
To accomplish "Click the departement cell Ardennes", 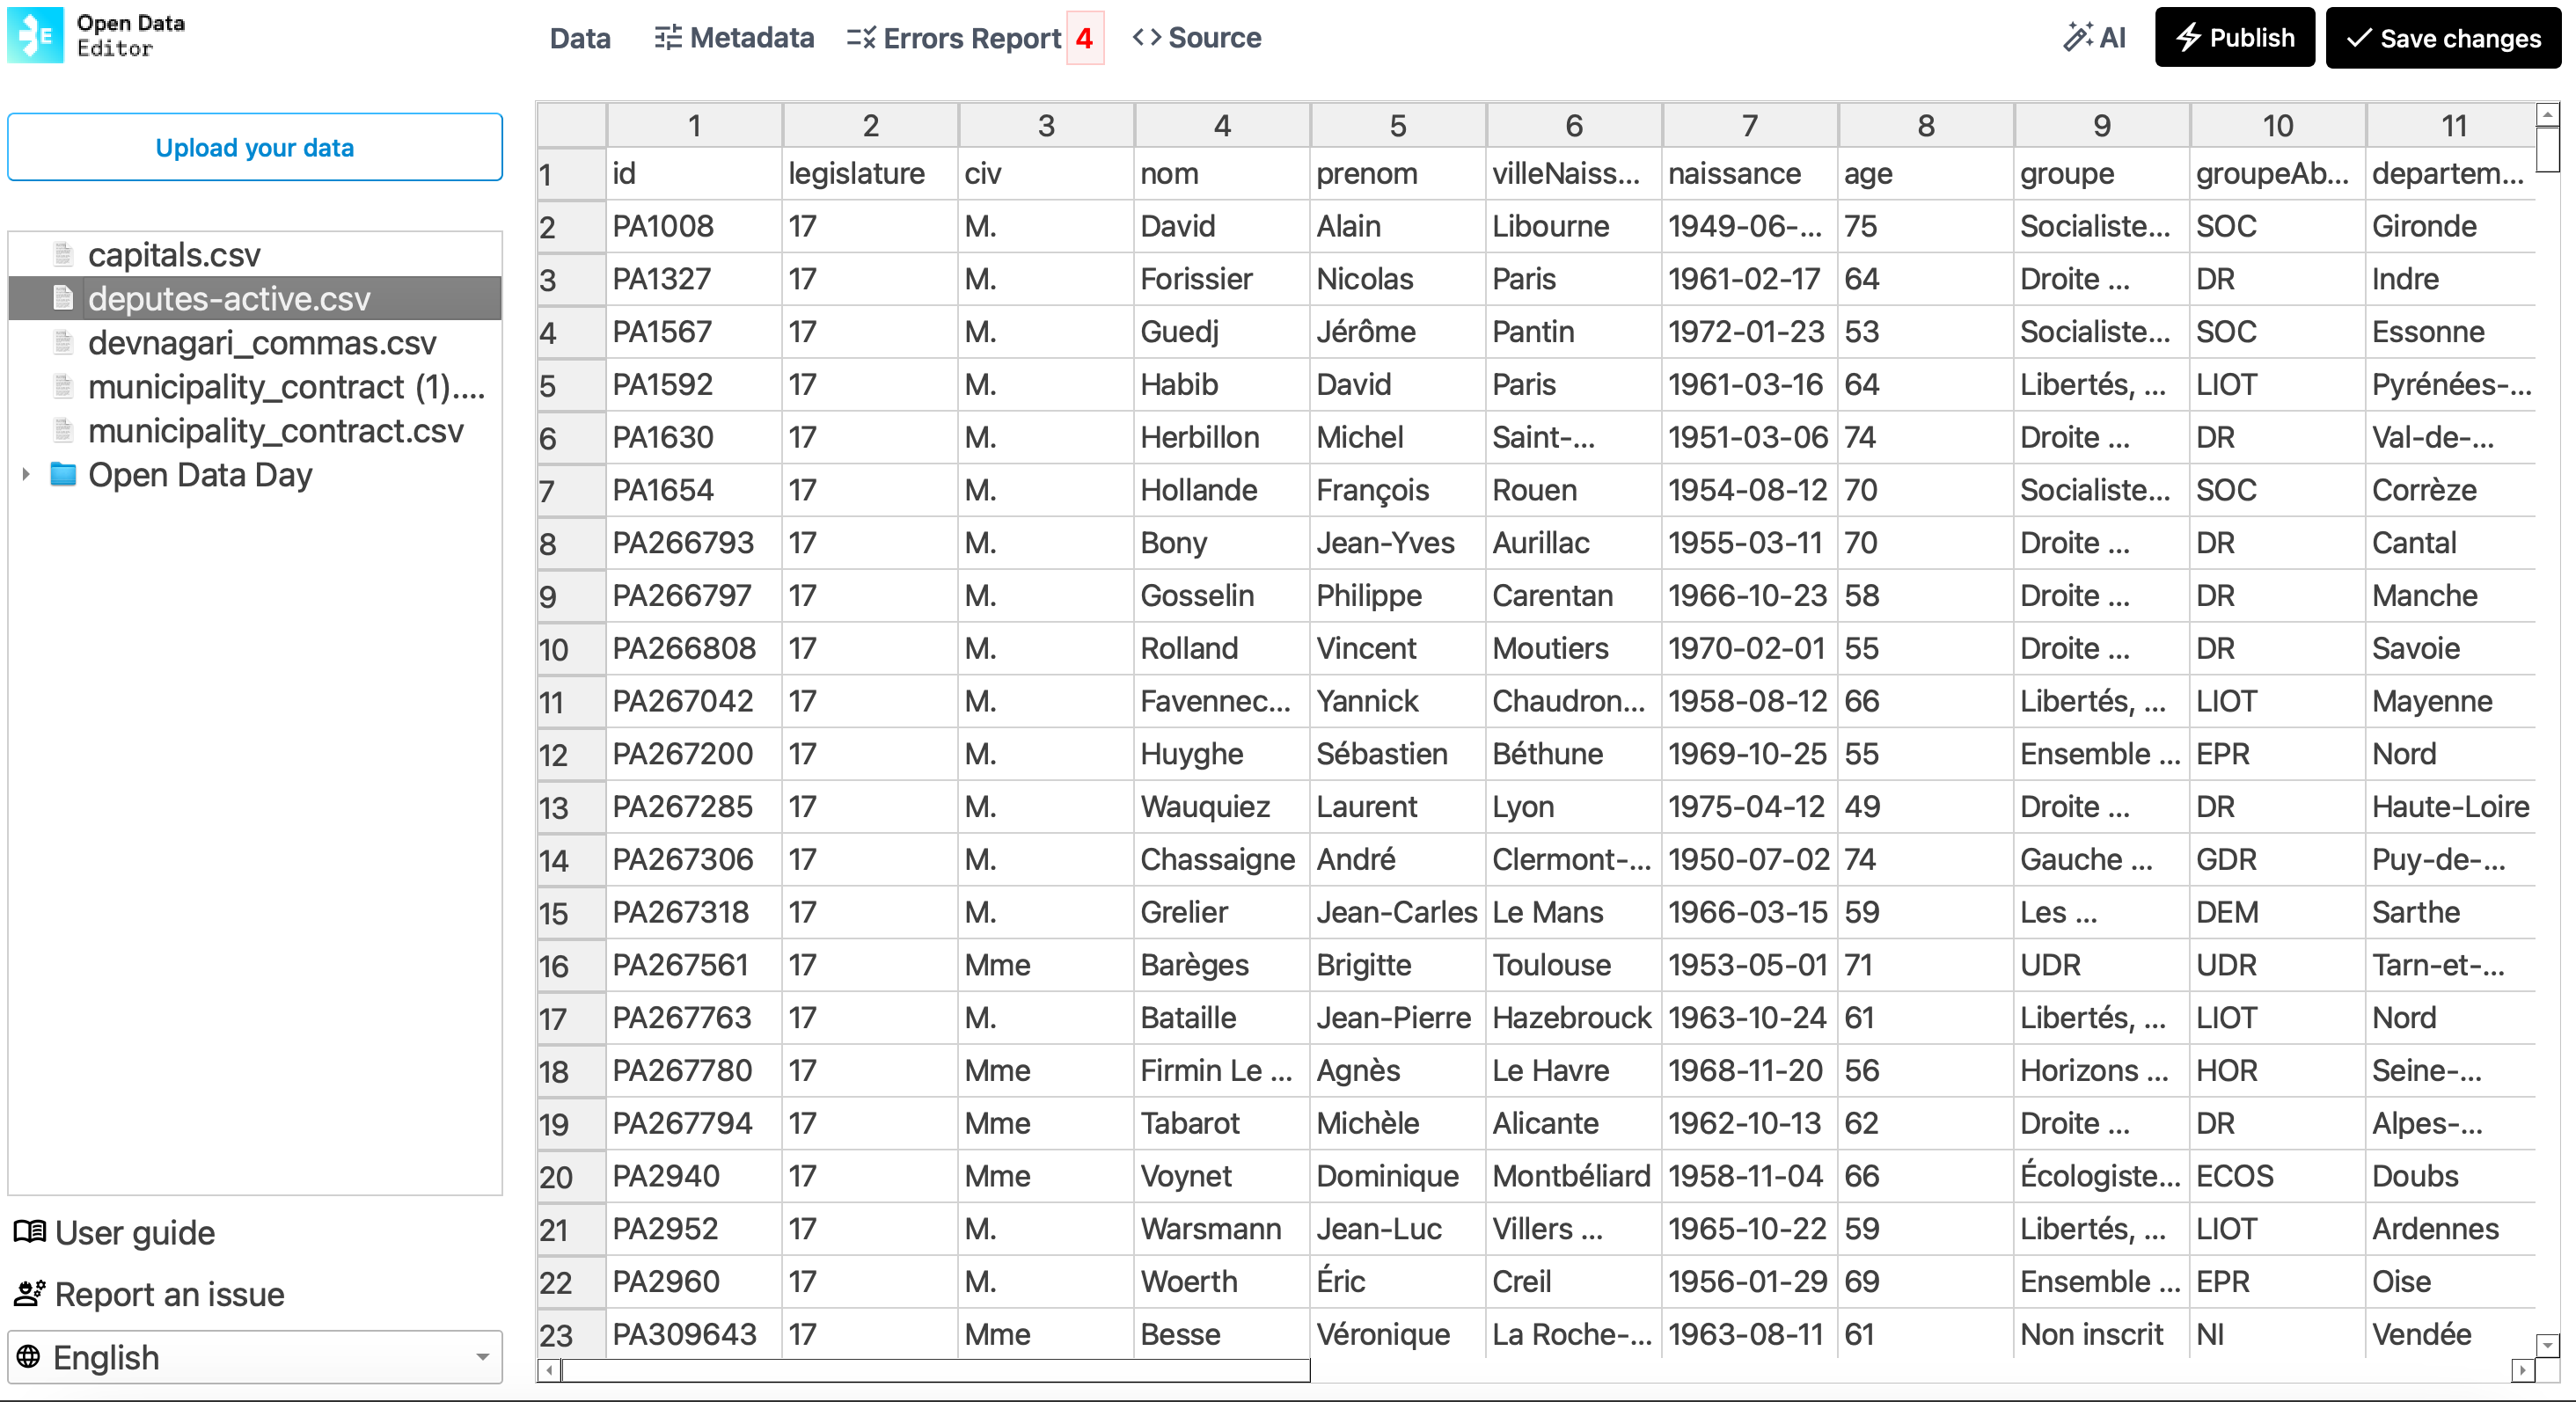I will [x=2452, y=1228].
